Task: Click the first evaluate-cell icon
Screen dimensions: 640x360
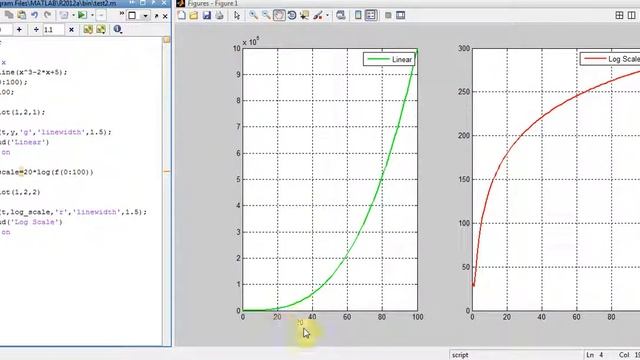Action: 88,29
